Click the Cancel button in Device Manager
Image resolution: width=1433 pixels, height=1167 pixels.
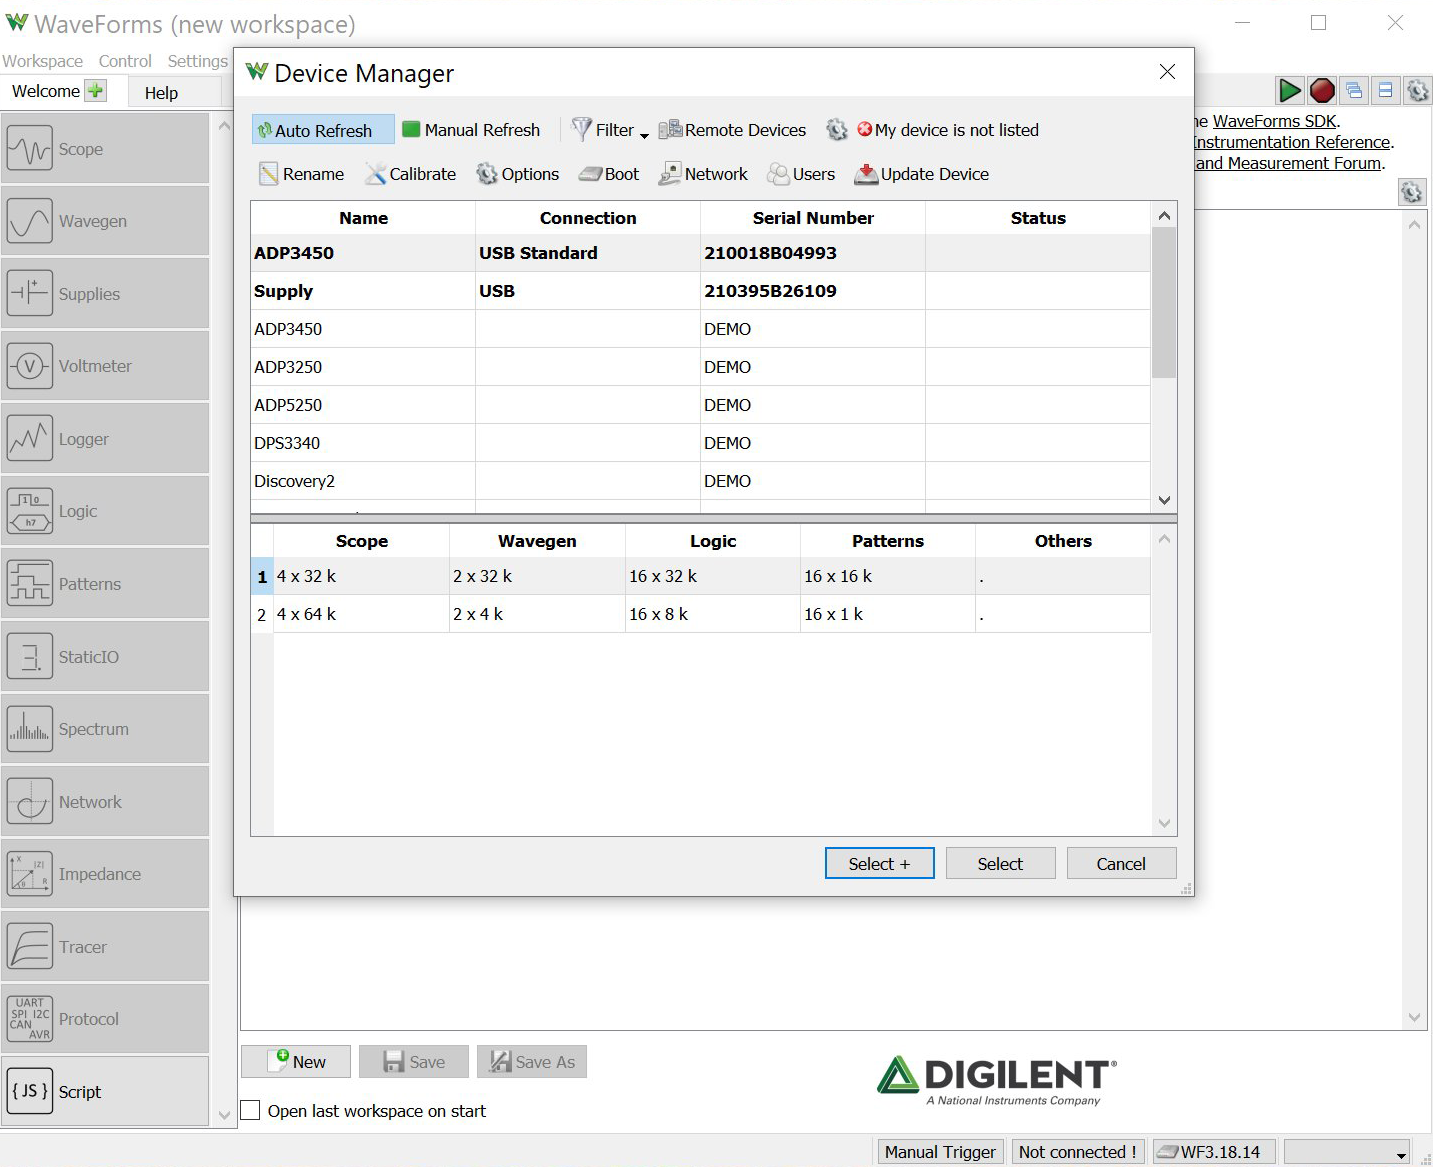coord(1121,863)
